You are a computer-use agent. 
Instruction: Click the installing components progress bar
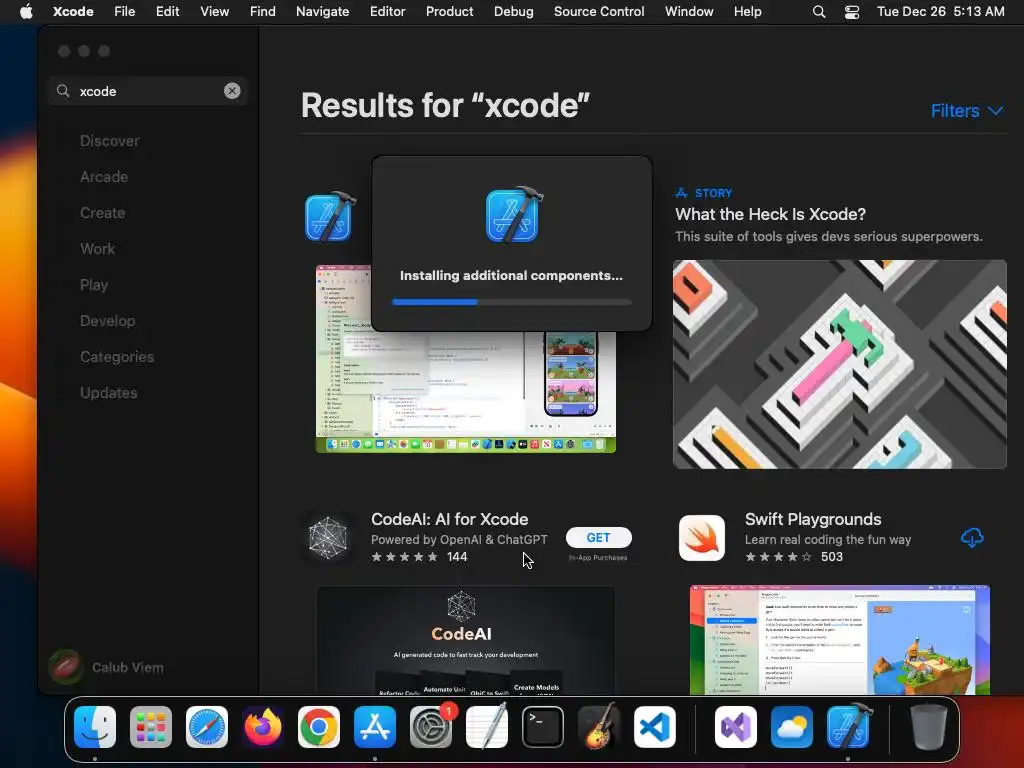coord(512,302)
